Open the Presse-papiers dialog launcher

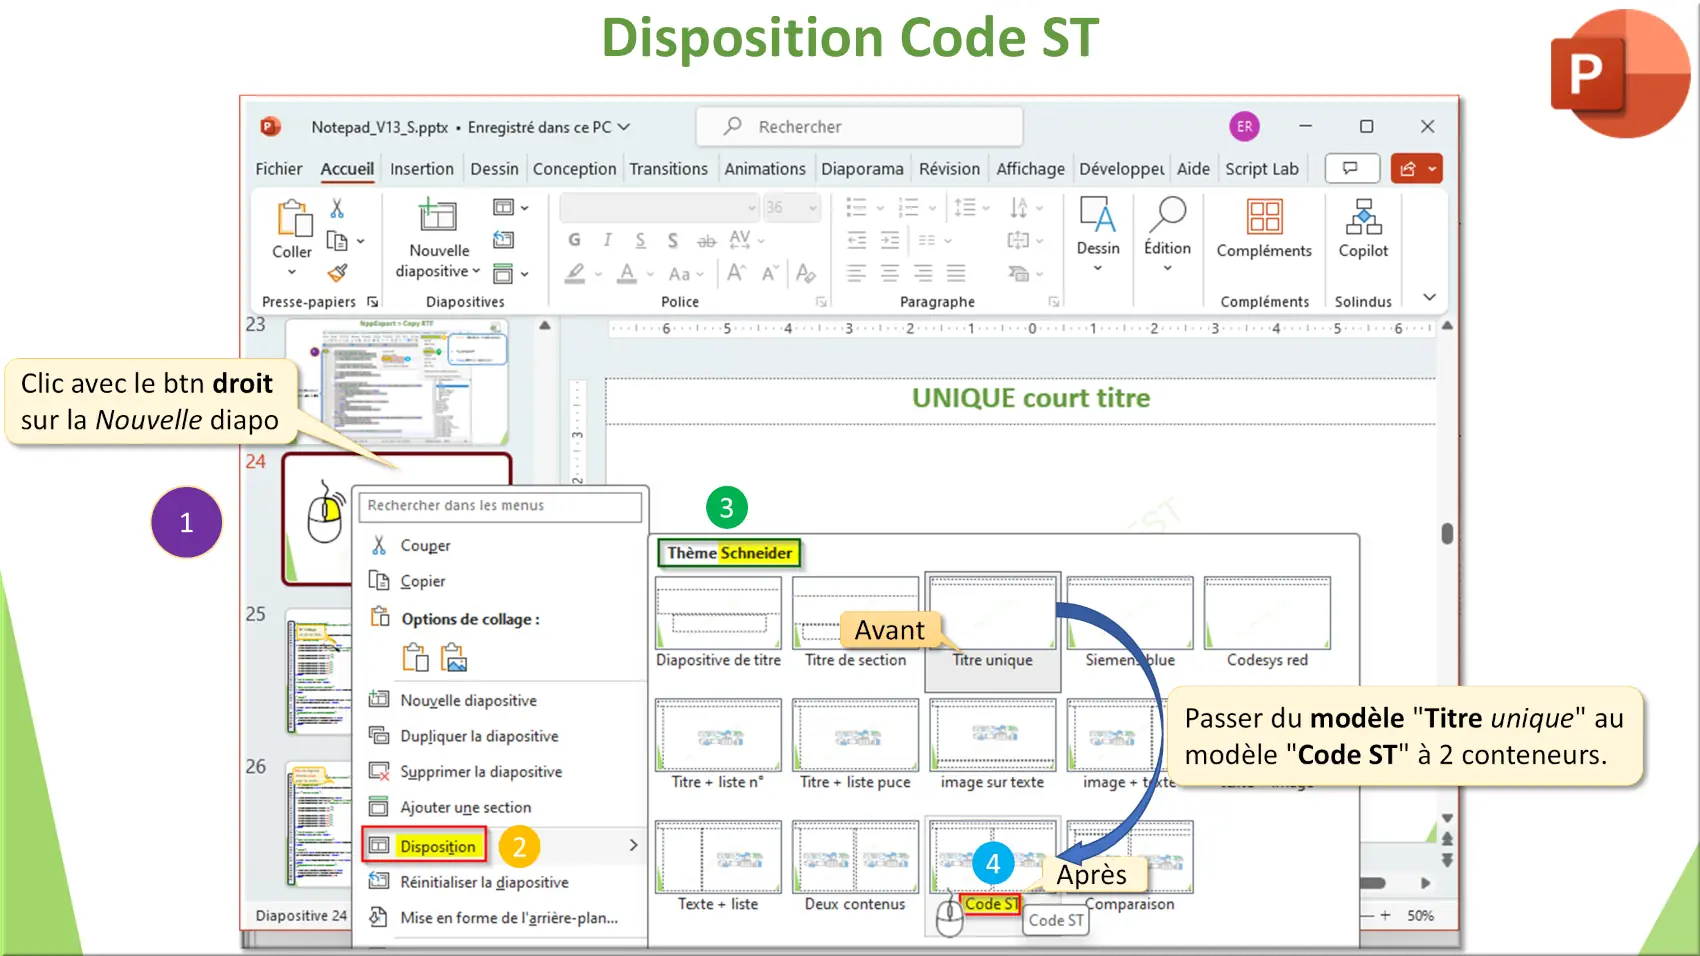[x=373, y=301]
